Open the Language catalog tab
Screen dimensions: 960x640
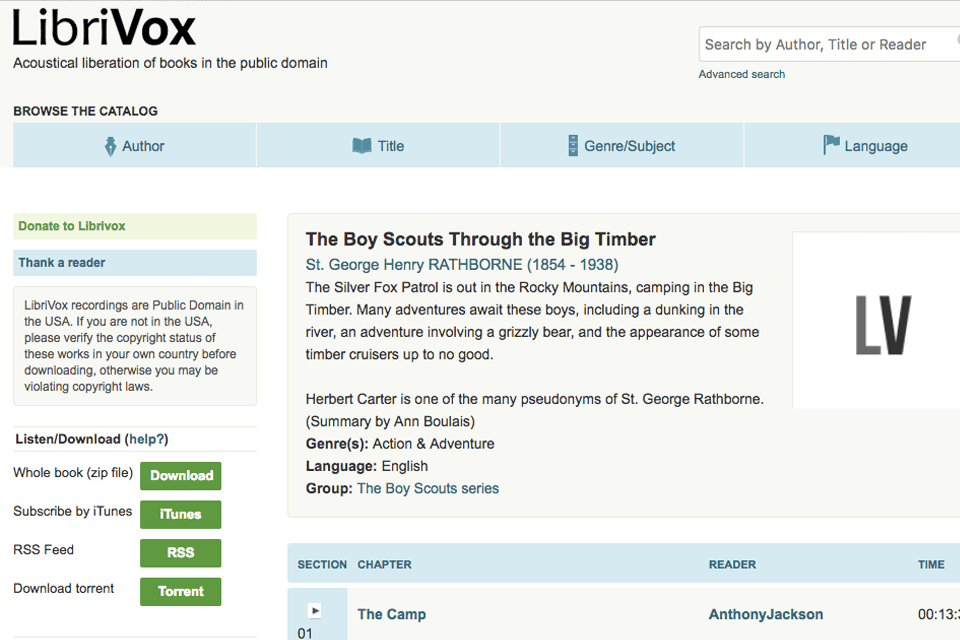(x=875, y=146)
